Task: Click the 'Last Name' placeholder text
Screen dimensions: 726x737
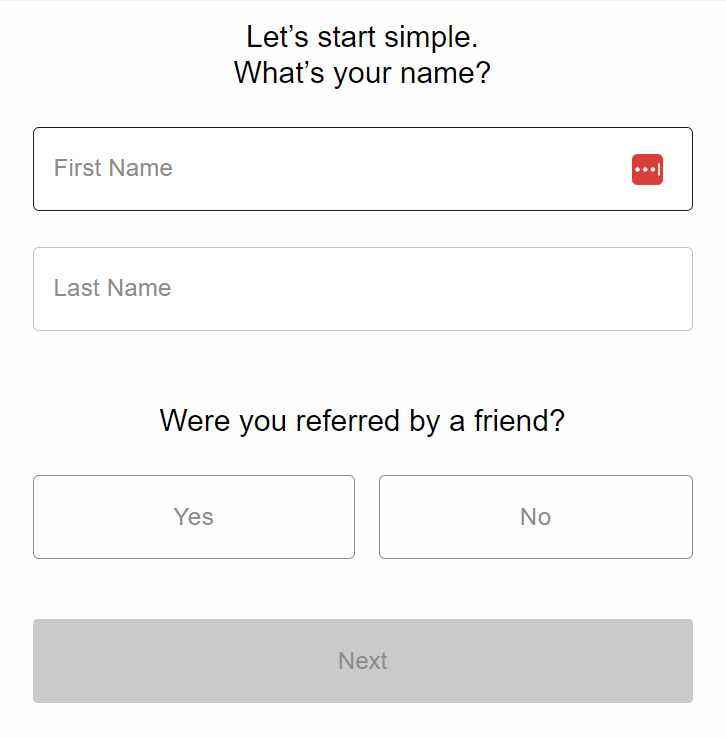Action: (112, 288)
